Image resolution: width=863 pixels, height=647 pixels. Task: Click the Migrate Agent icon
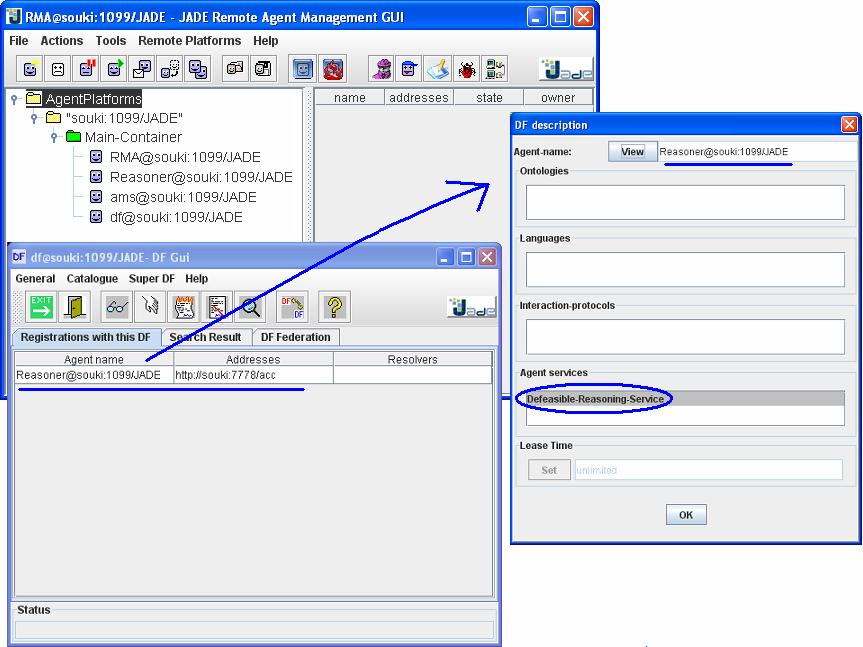170,69
